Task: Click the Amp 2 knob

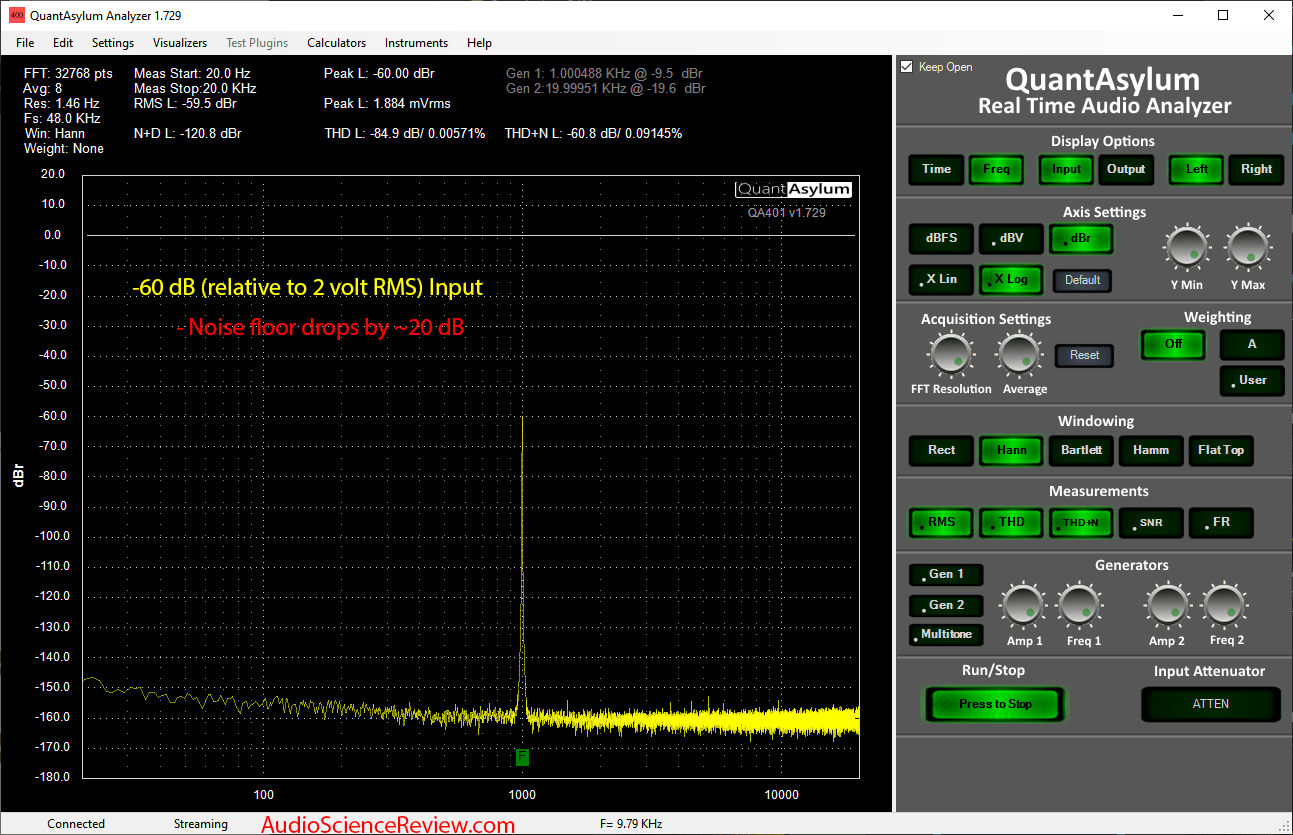Action: pyautogui.click(x=1166, y=604)
